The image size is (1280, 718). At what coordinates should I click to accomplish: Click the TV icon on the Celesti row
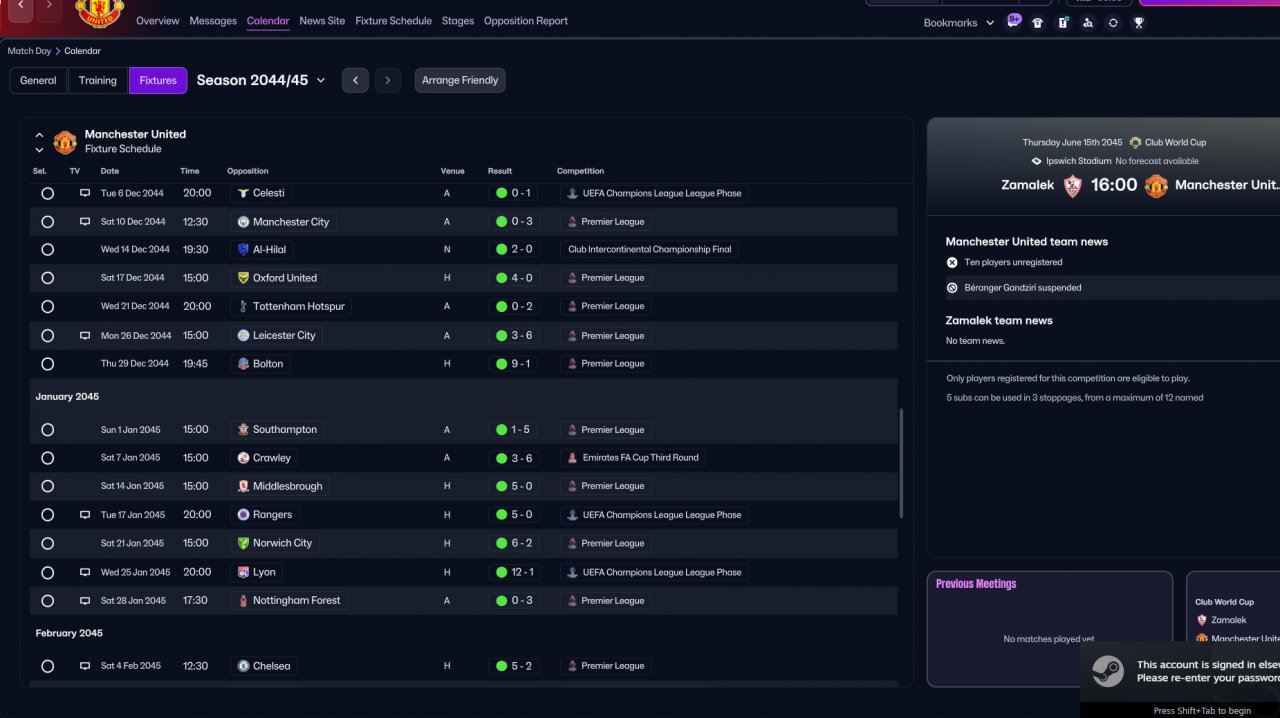(85, 193)
